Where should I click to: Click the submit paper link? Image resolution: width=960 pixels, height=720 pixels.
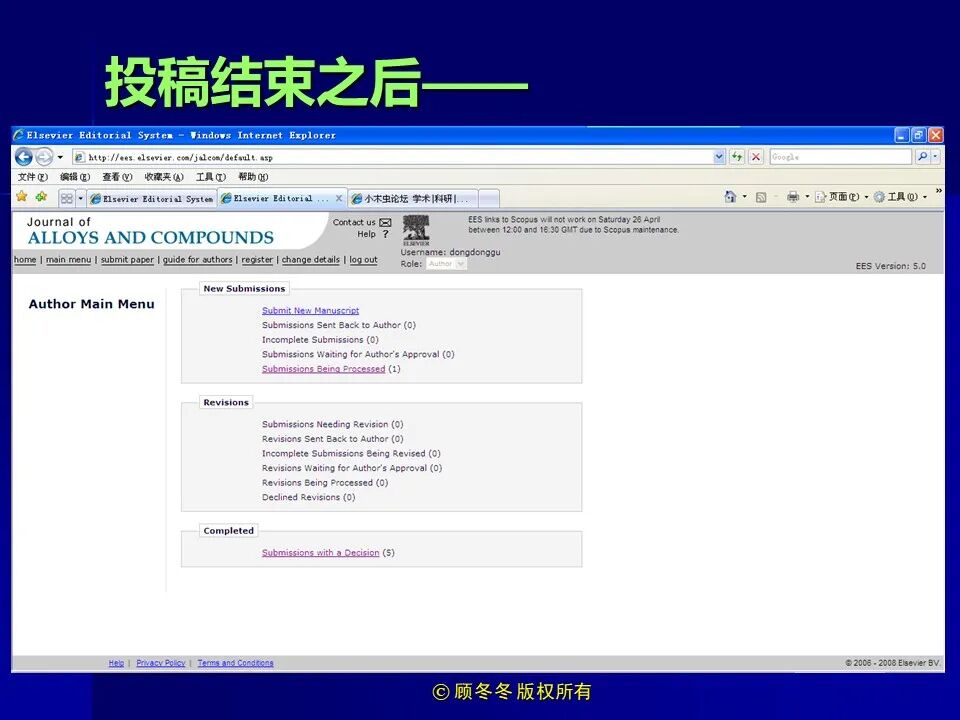(x=127, y=260)
